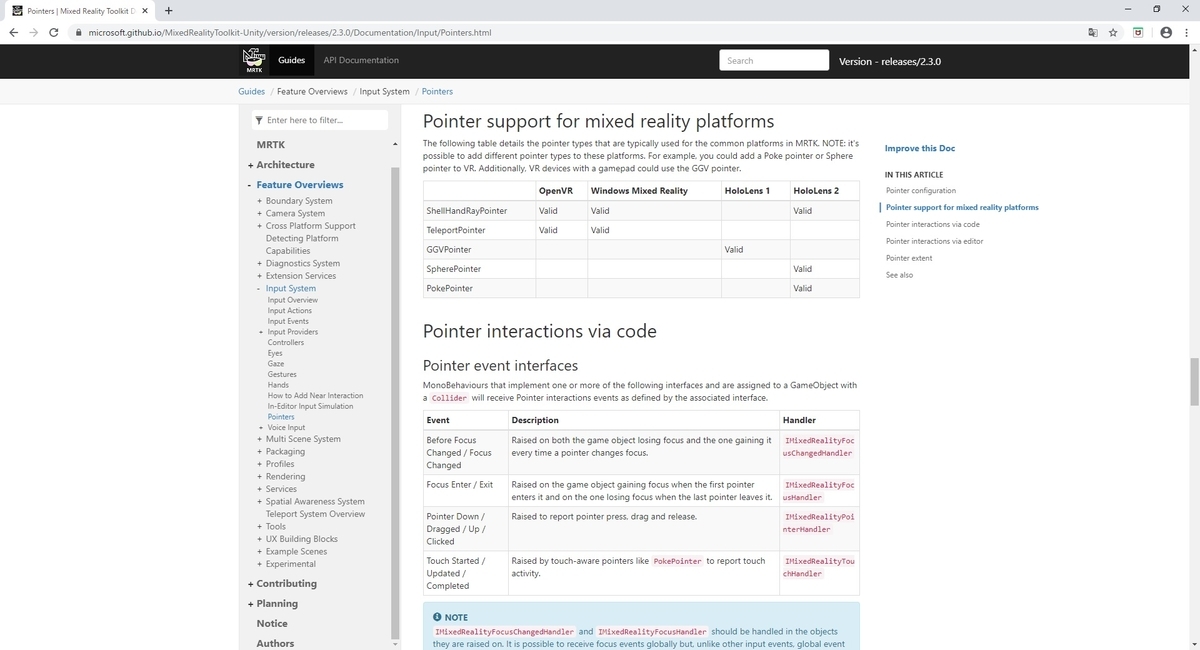Open the API Documentation navbar tab
Image resolution: width=1200 pixels, height=650 pixels.
361,60
